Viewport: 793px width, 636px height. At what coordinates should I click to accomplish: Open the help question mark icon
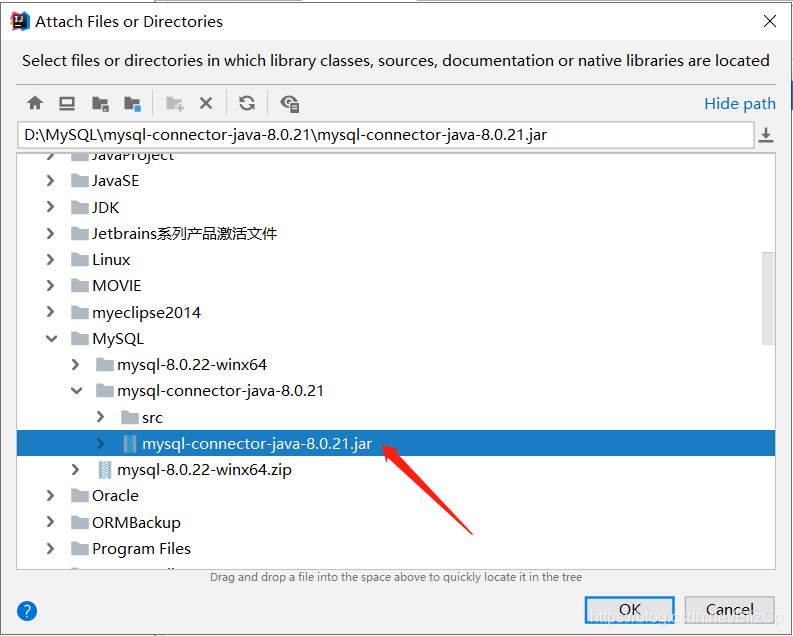click(x=27, y=611)
